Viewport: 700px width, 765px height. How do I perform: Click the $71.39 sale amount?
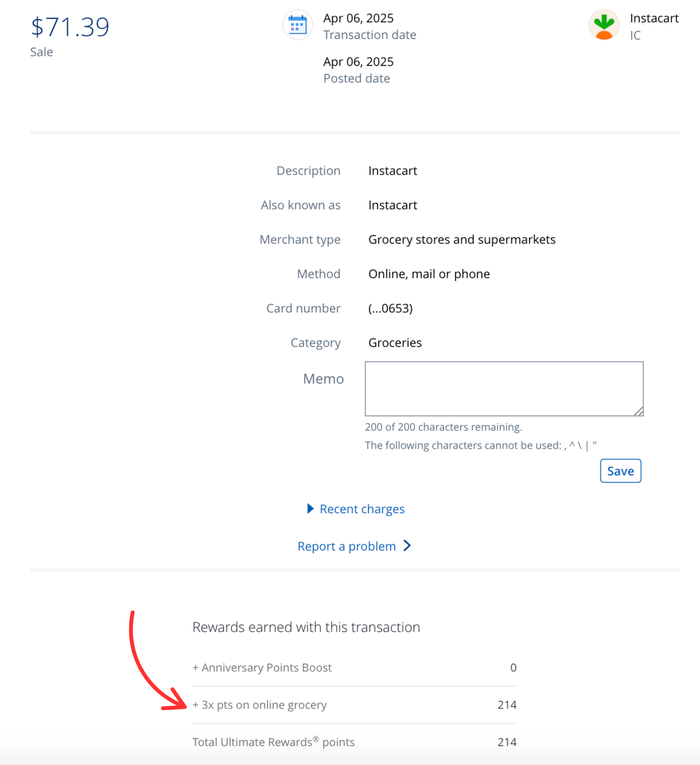click(x=70, y=27)
